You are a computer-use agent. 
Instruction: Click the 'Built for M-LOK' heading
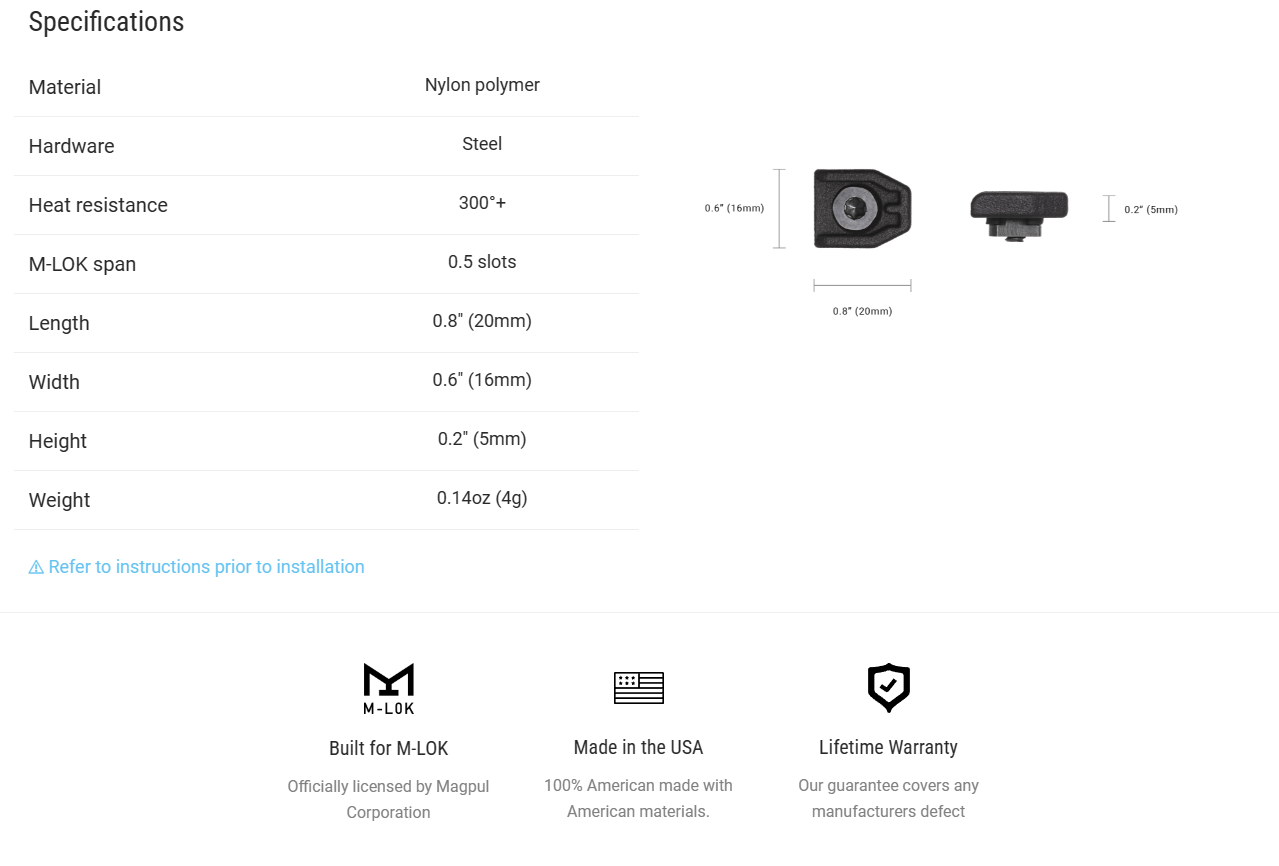point(388,748)
